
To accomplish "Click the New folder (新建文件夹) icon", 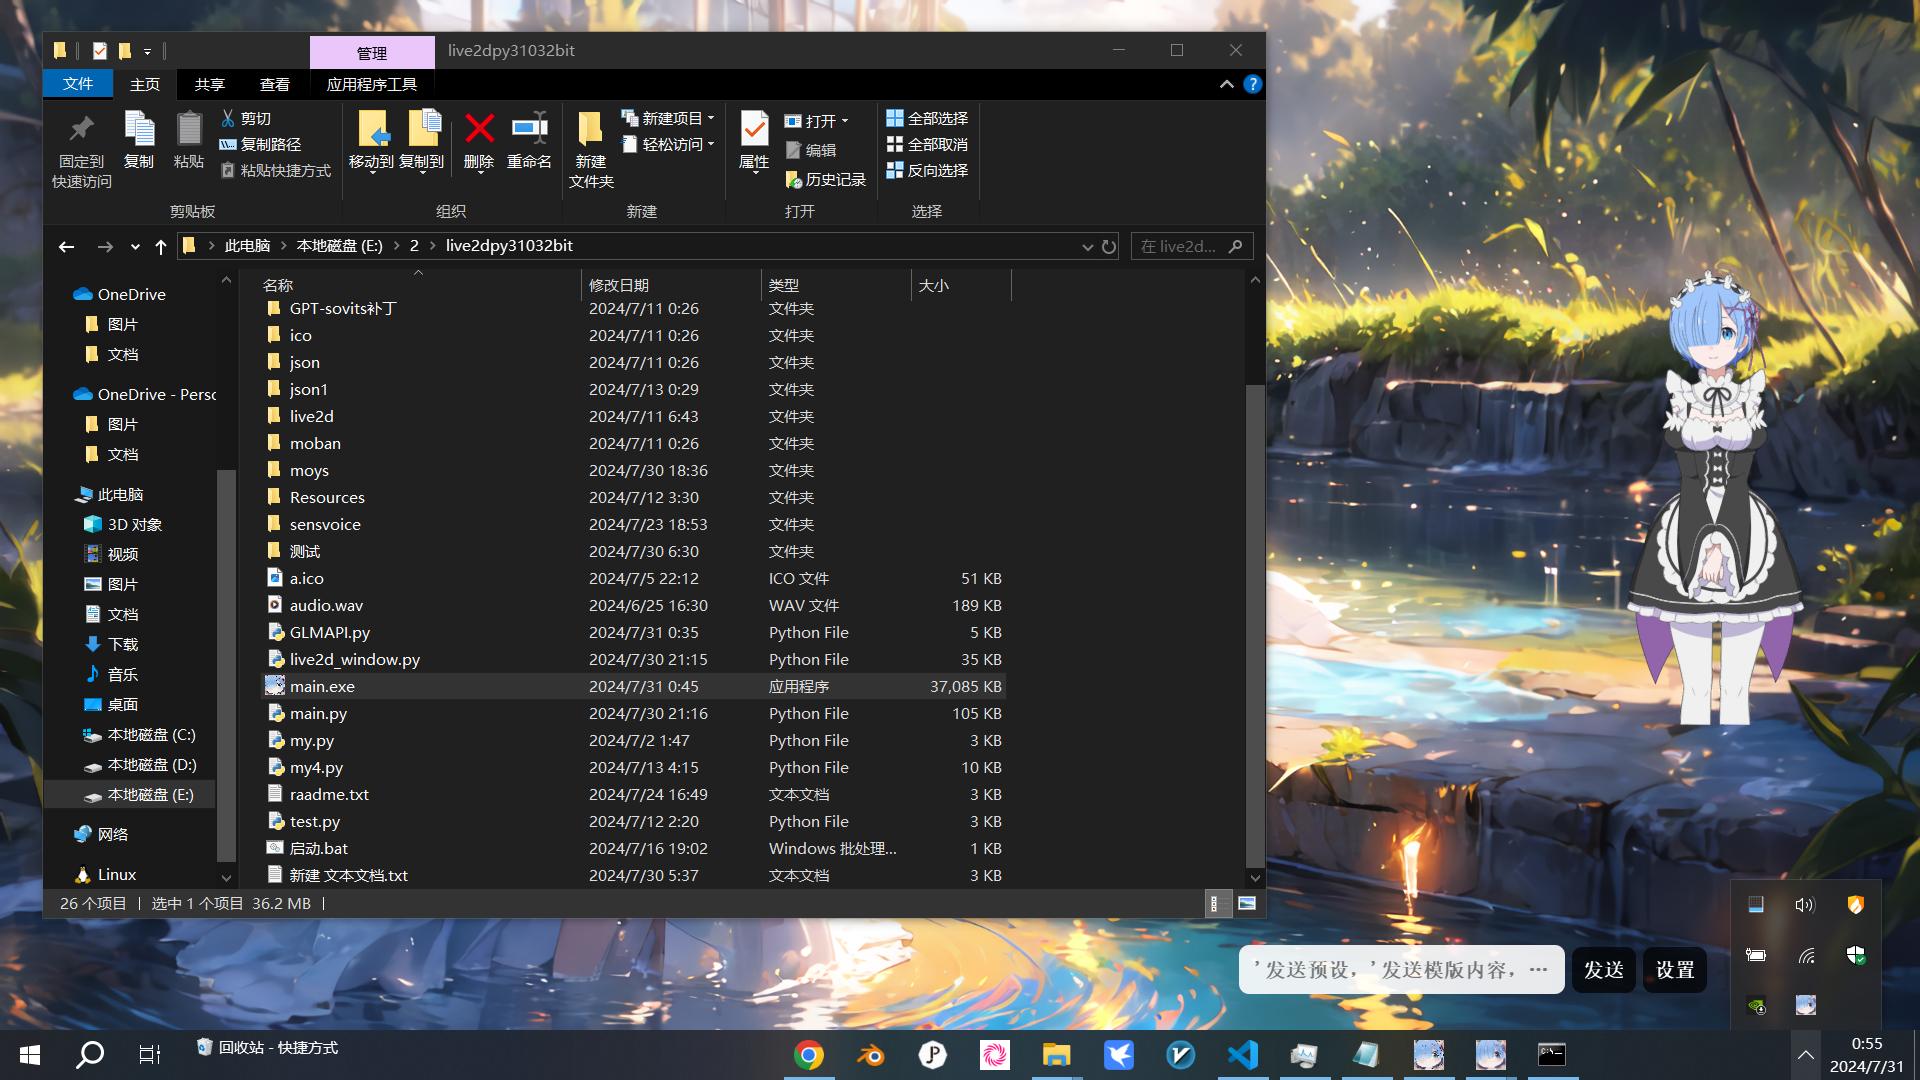I will pyautogui.click(x=590, y=129).
